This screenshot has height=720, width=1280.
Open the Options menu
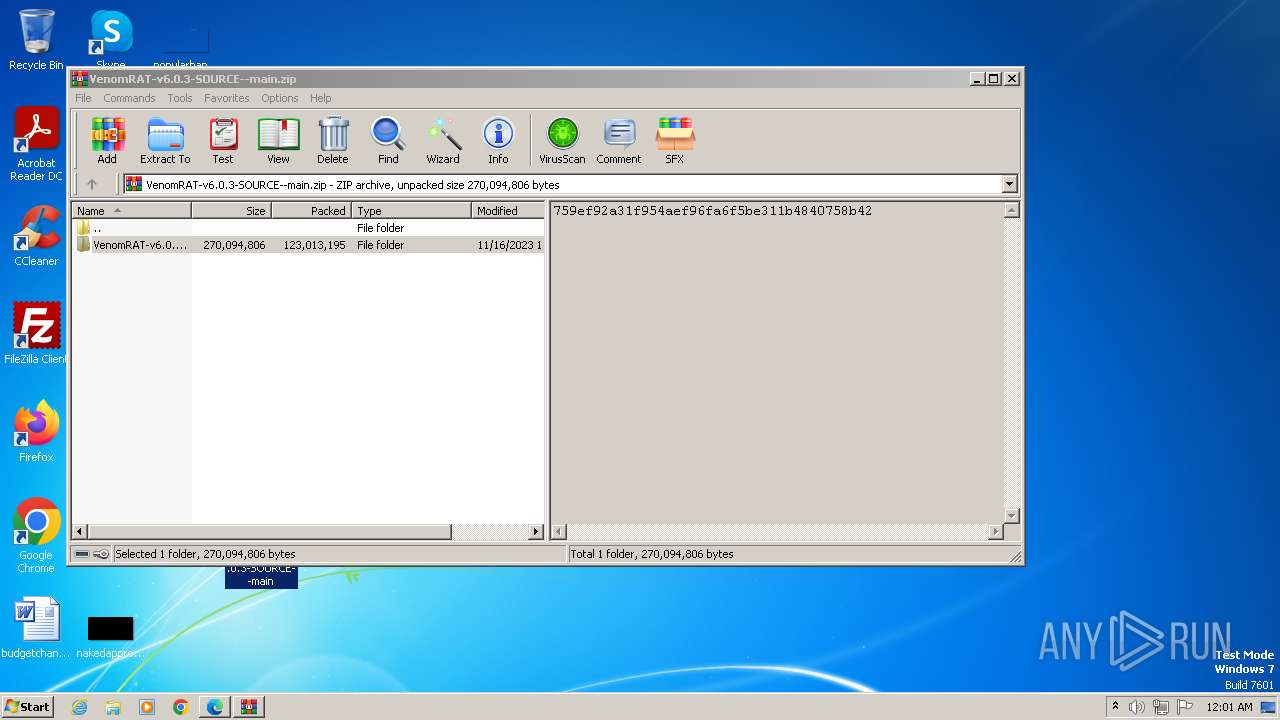[280, 98]
